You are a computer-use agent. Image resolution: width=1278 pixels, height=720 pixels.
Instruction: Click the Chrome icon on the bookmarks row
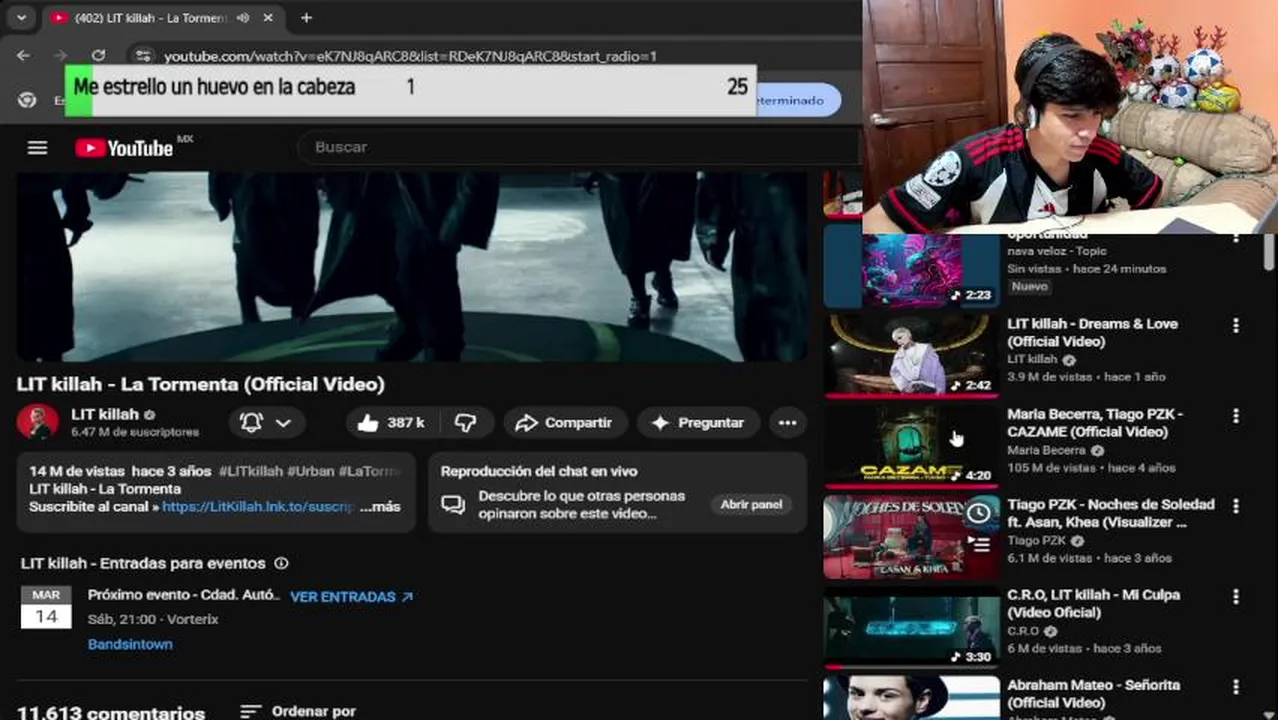tap(28, 100)
